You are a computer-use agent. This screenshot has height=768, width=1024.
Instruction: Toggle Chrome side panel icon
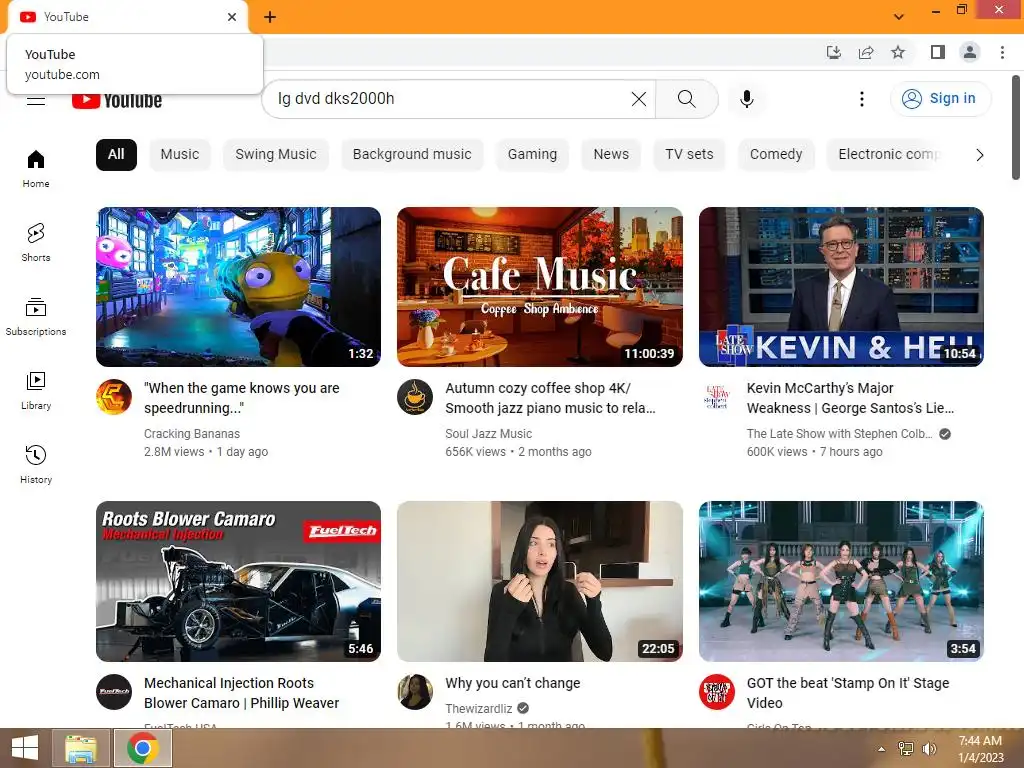tap(938, 52)
